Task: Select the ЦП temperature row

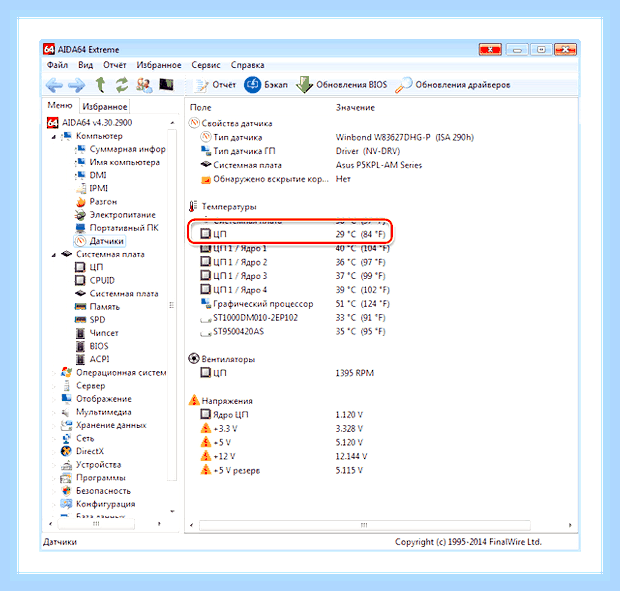Action: [x=291, y=234]
